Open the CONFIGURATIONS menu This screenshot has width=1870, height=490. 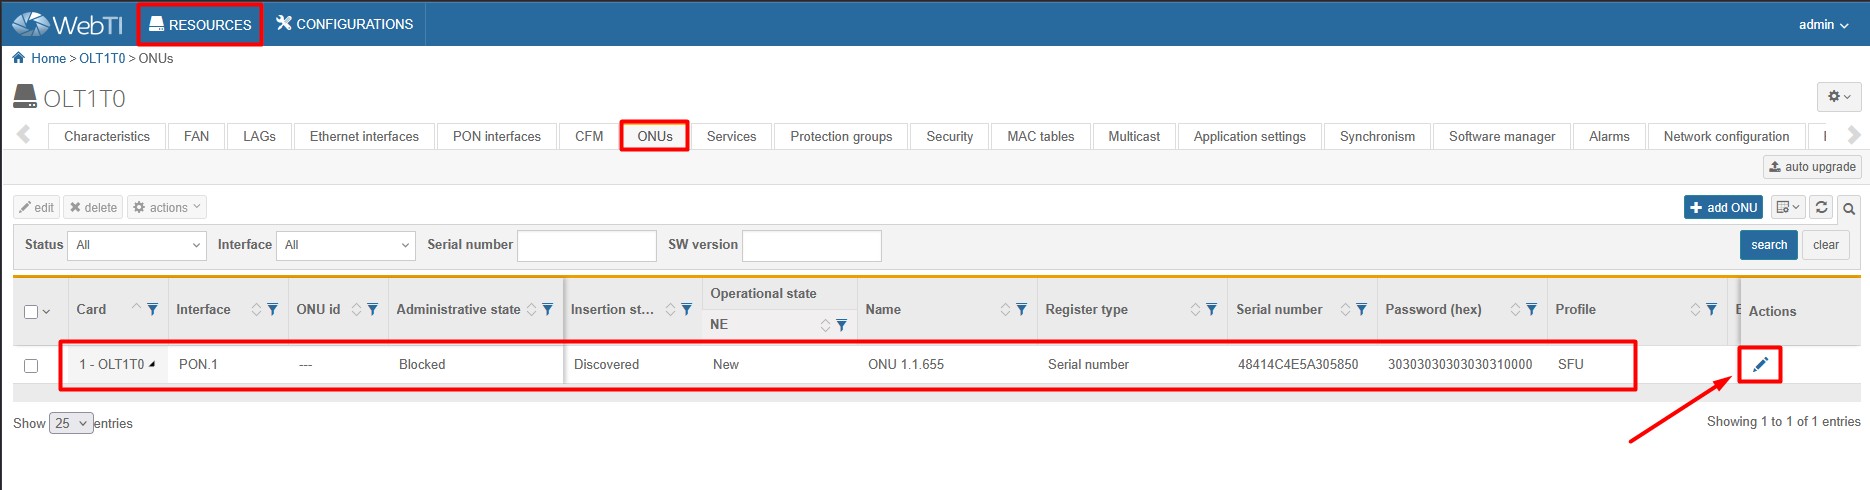(x=345, y=24)
